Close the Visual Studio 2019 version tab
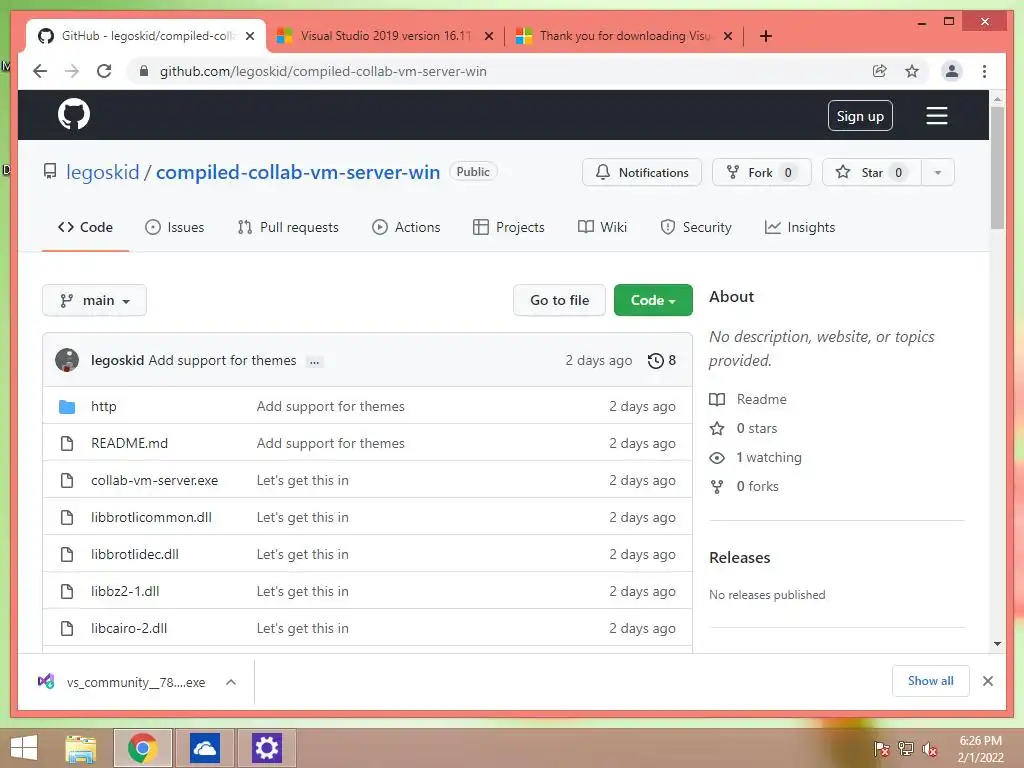Image resolution: width=1024 pixels, height=768 pixels. (x=488, y=36)
